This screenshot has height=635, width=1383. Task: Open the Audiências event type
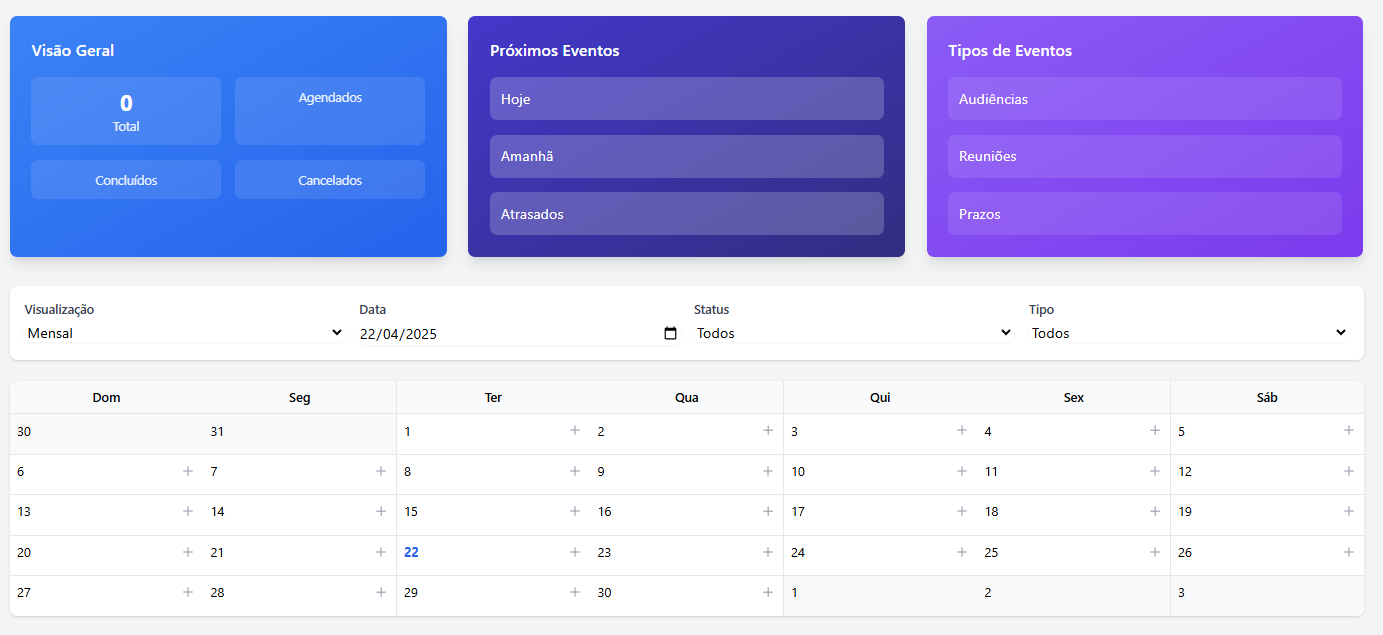tap(1145, 99)
